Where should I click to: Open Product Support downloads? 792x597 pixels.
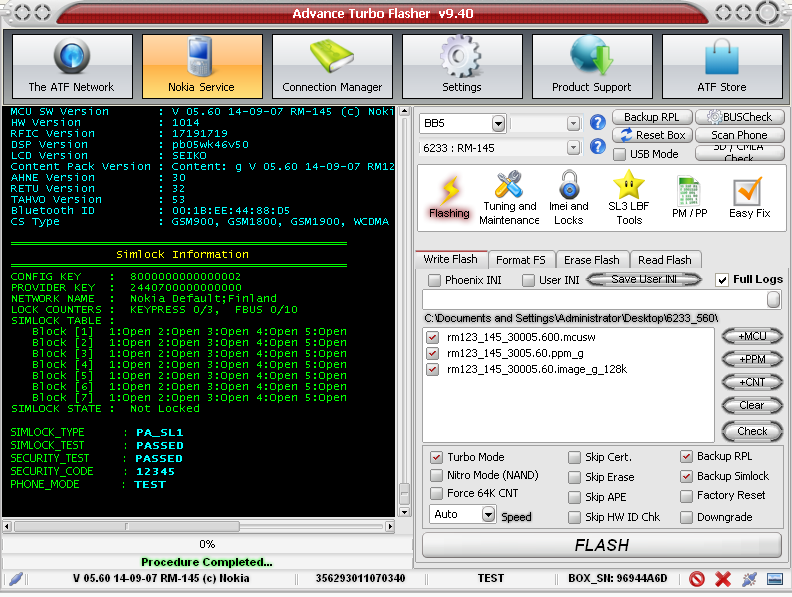point(592,66)
